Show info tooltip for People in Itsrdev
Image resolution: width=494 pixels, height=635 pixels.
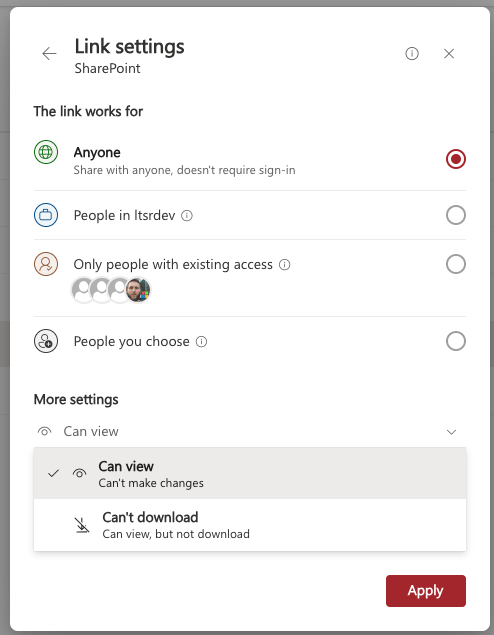point(187,215)
